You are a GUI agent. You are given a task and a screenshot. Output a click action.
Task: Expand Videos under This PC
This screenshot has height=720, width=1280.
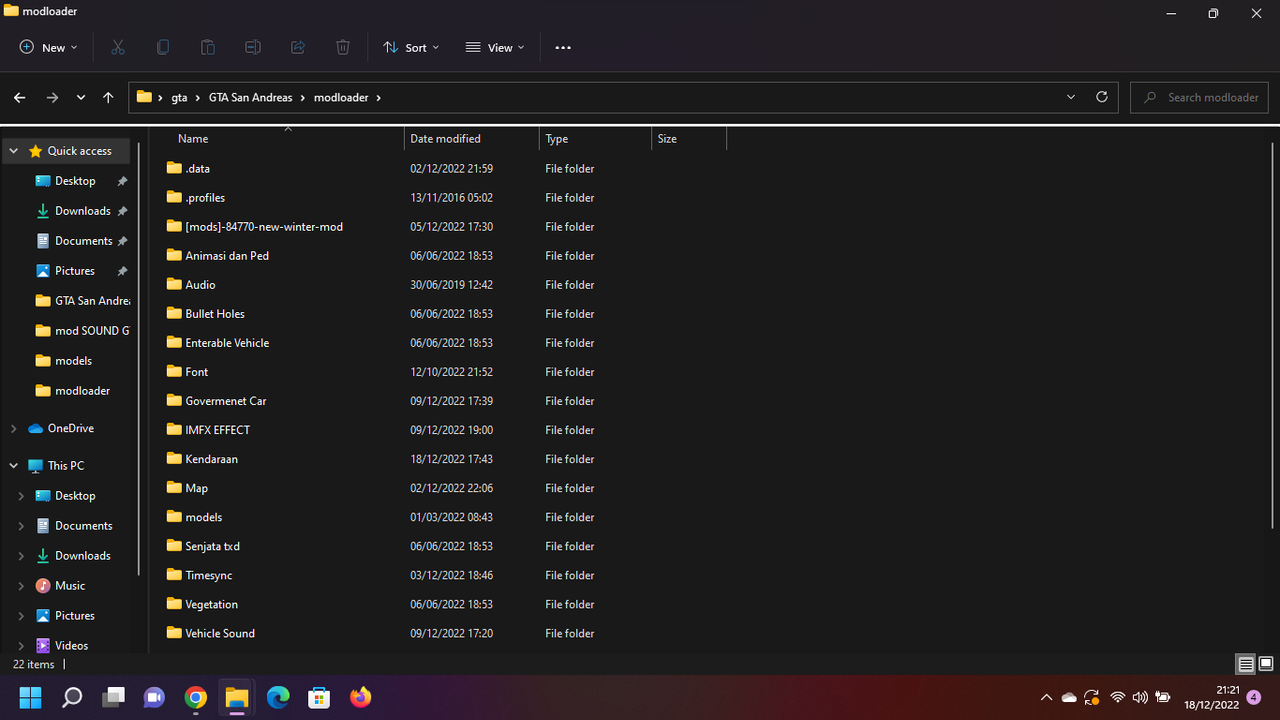[21, 646]
